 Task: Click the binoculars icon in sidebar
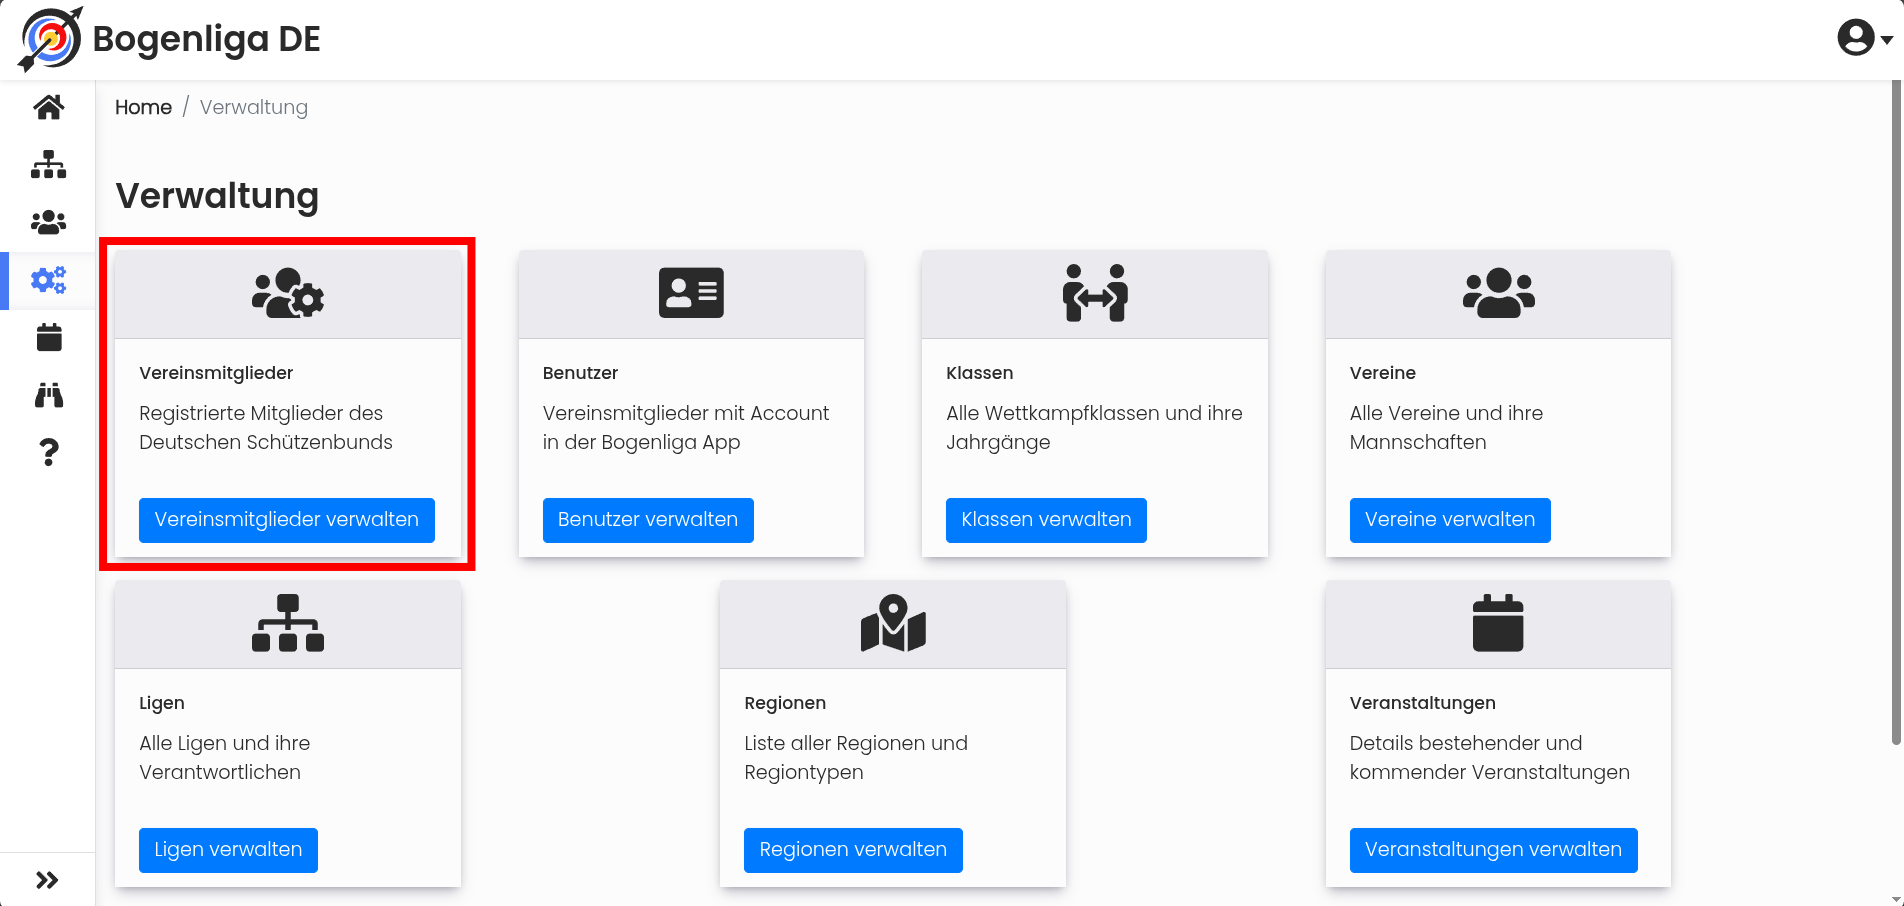tap(48, 395)
